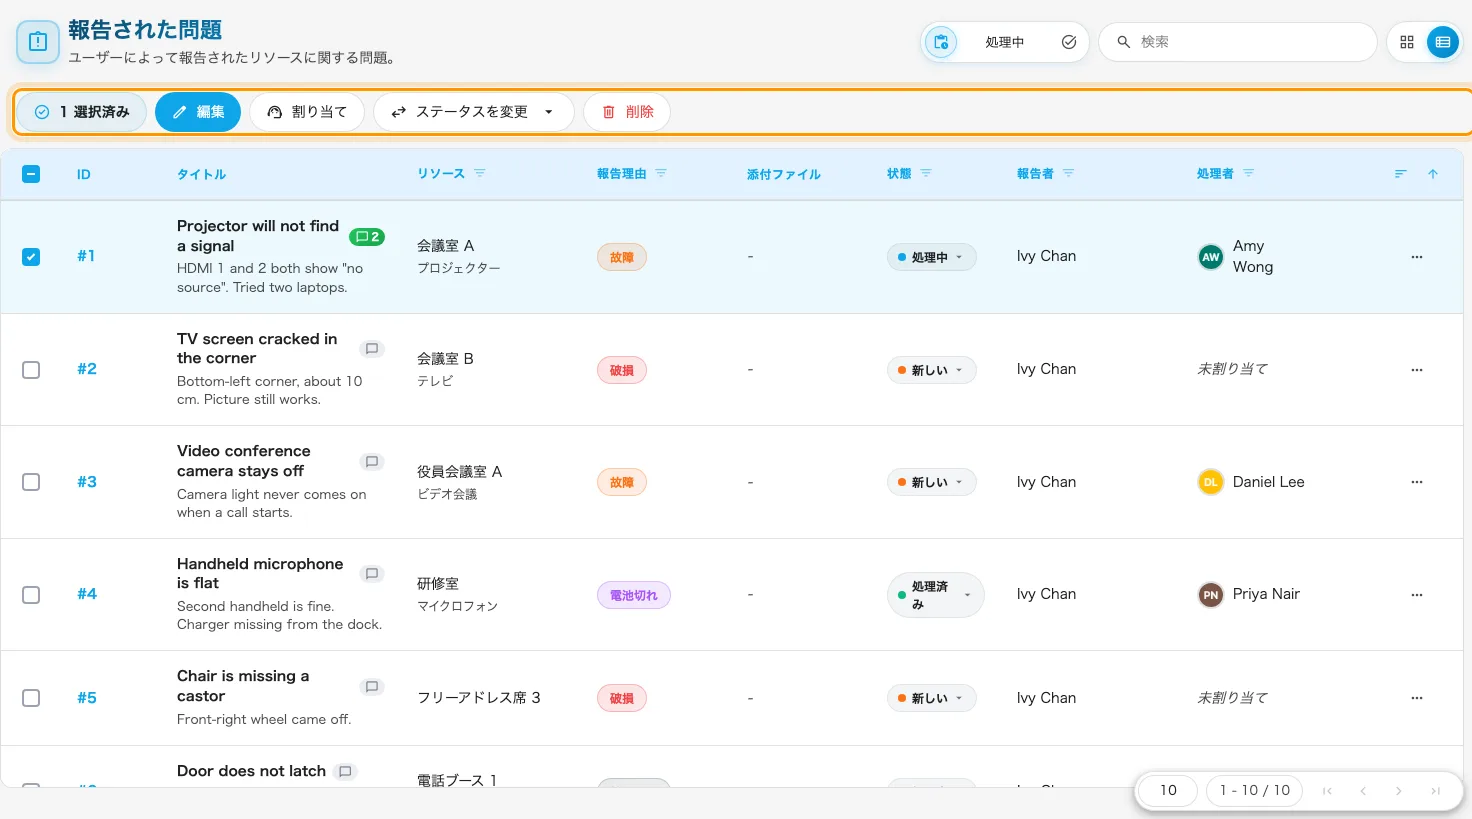Open comment icon for Handheld microphone
This screenshot has width=1472, height=819.
pyautogui.click(x=372, y=574)
